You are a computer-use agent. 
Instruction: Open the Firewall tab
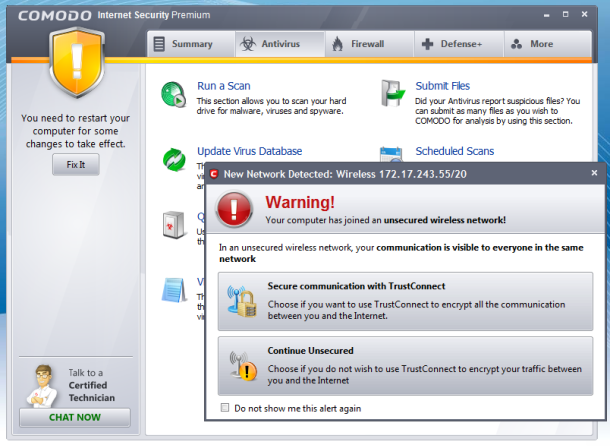(369, 44)
